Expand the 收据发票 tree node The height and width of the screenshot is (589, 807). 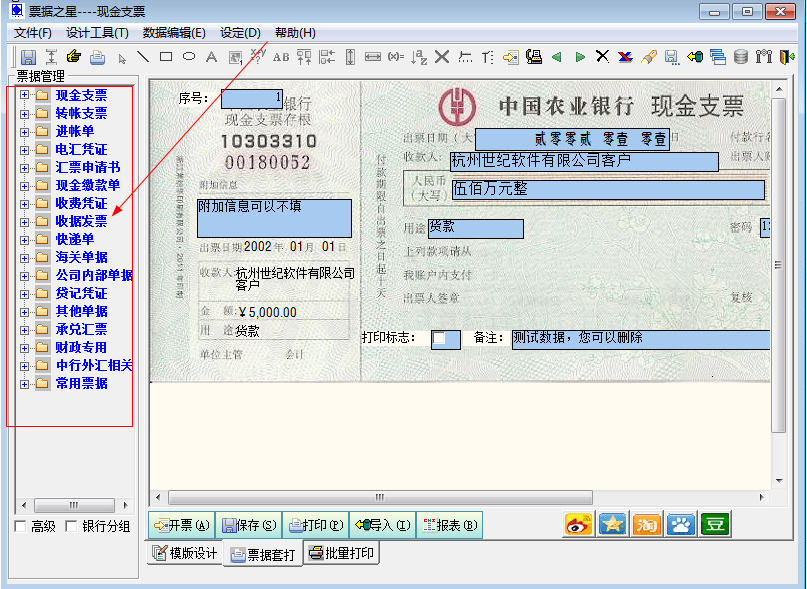click(x=25, y=222)
